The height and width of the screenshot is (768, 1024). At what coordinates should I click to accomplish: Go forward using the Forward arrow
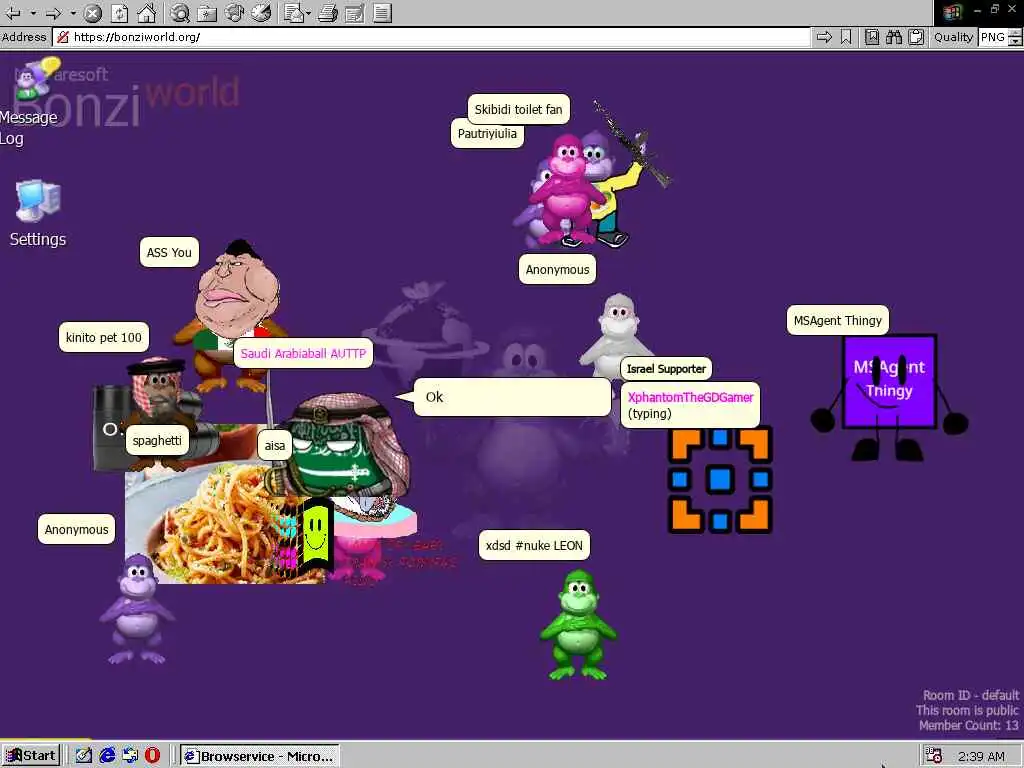click(54, 12)
